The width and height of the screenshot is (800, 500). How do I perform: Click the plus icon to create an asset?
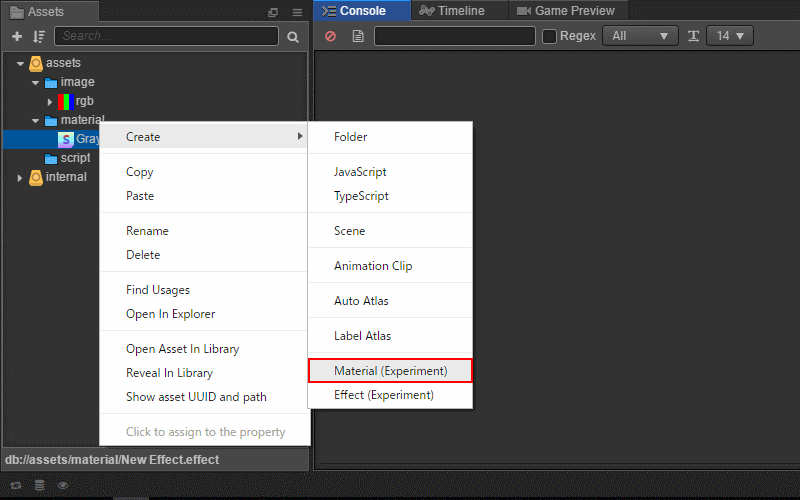(17, 36)
